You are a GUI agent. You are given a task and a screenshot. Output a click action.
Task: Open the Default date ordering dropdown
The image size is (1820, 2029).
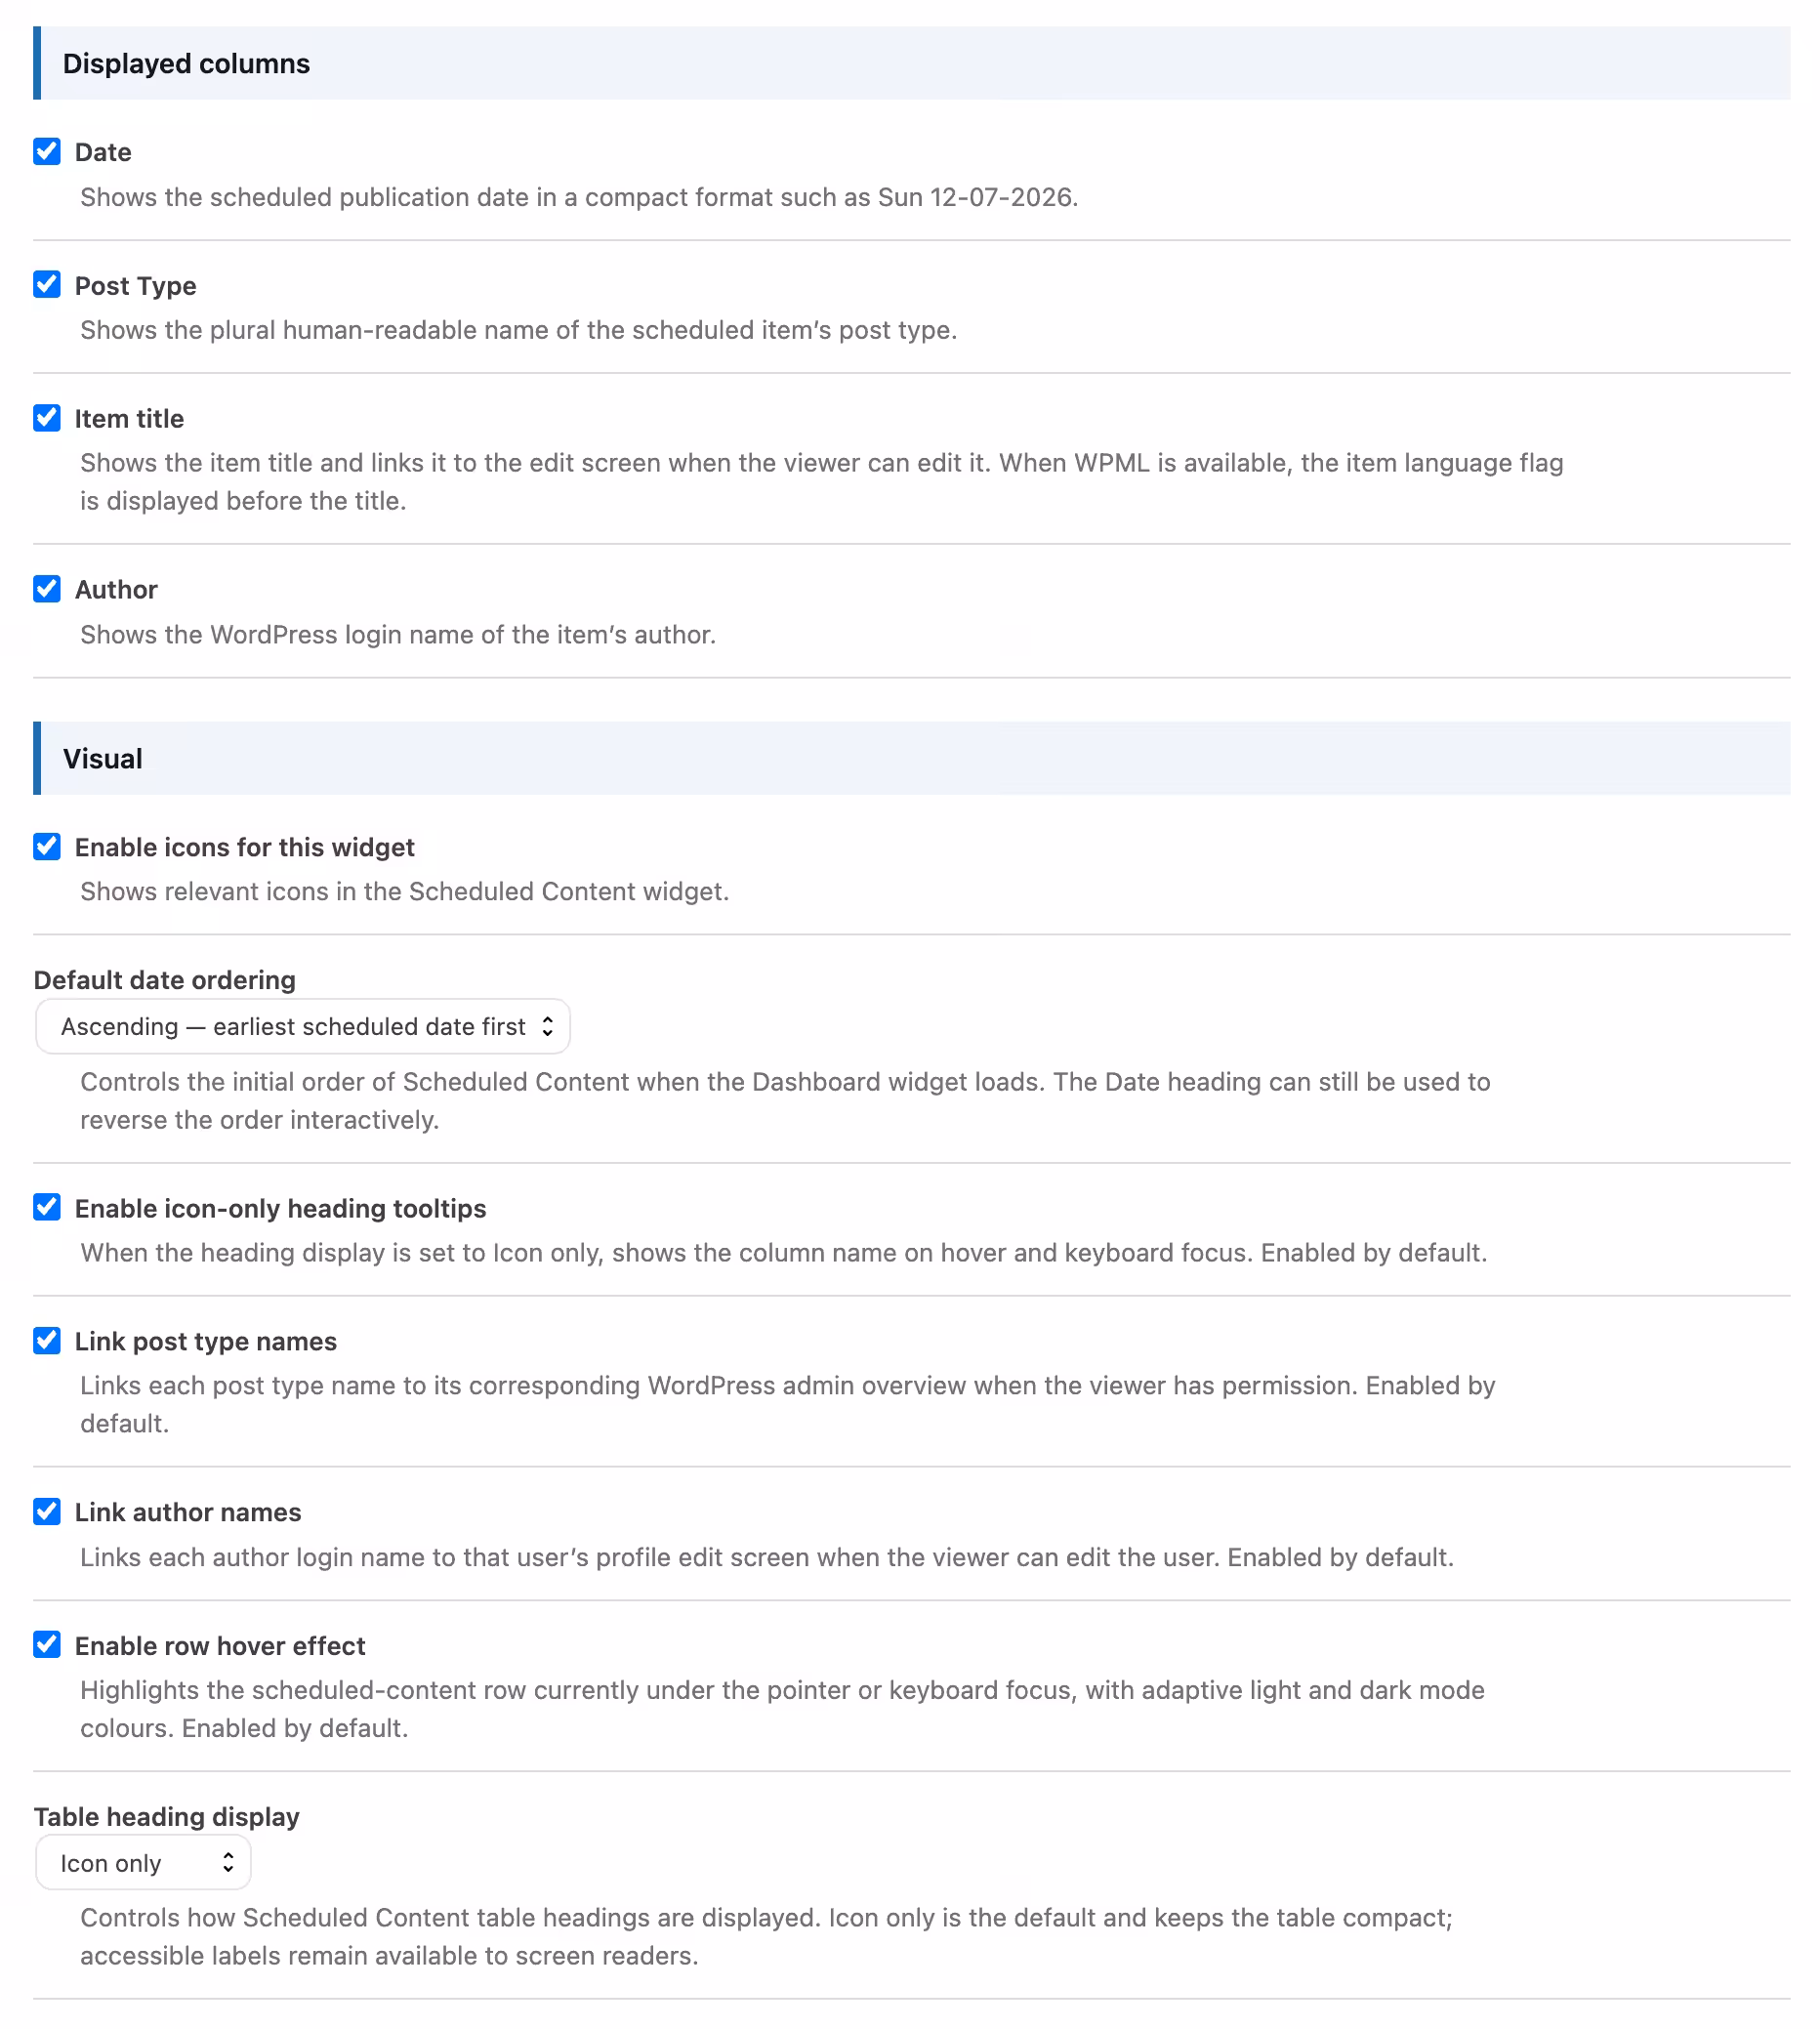303,1027
